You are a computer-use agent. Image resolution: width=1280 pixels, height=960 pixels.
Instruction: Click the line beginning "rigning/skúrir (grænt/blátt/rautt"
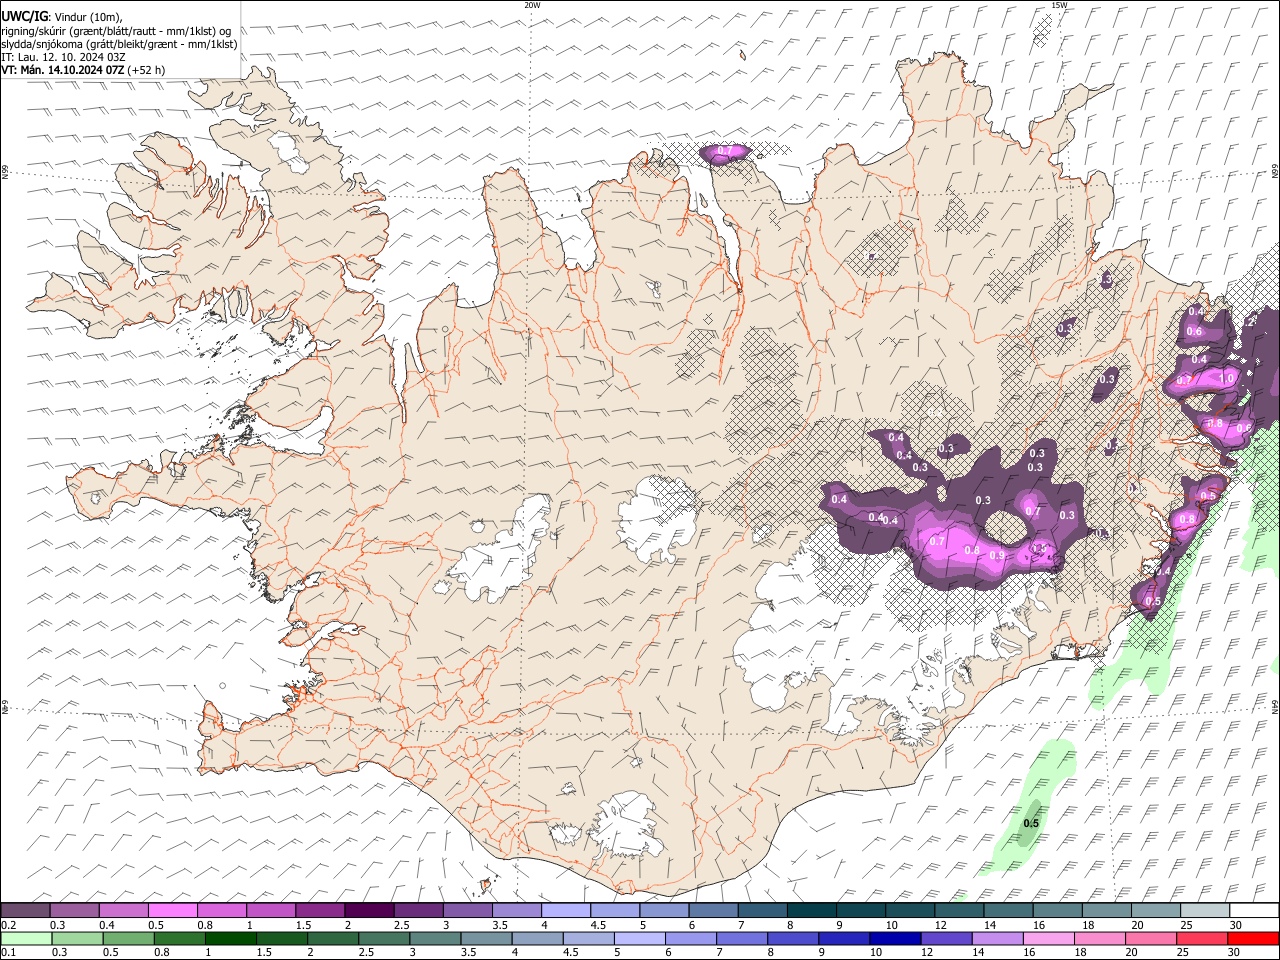click(116, 31)
